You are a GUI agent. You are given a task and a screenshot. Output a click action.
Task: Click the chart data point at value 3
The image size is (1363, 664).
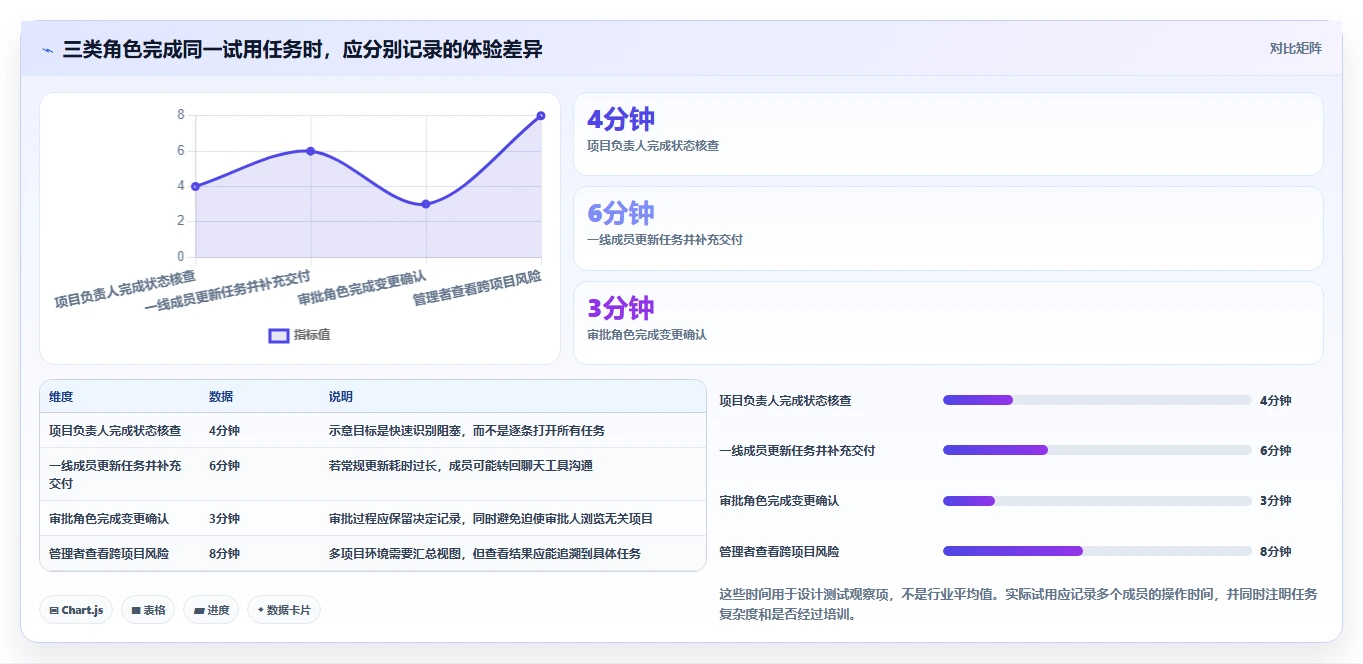pyautogui.click(x=426, y=204)
